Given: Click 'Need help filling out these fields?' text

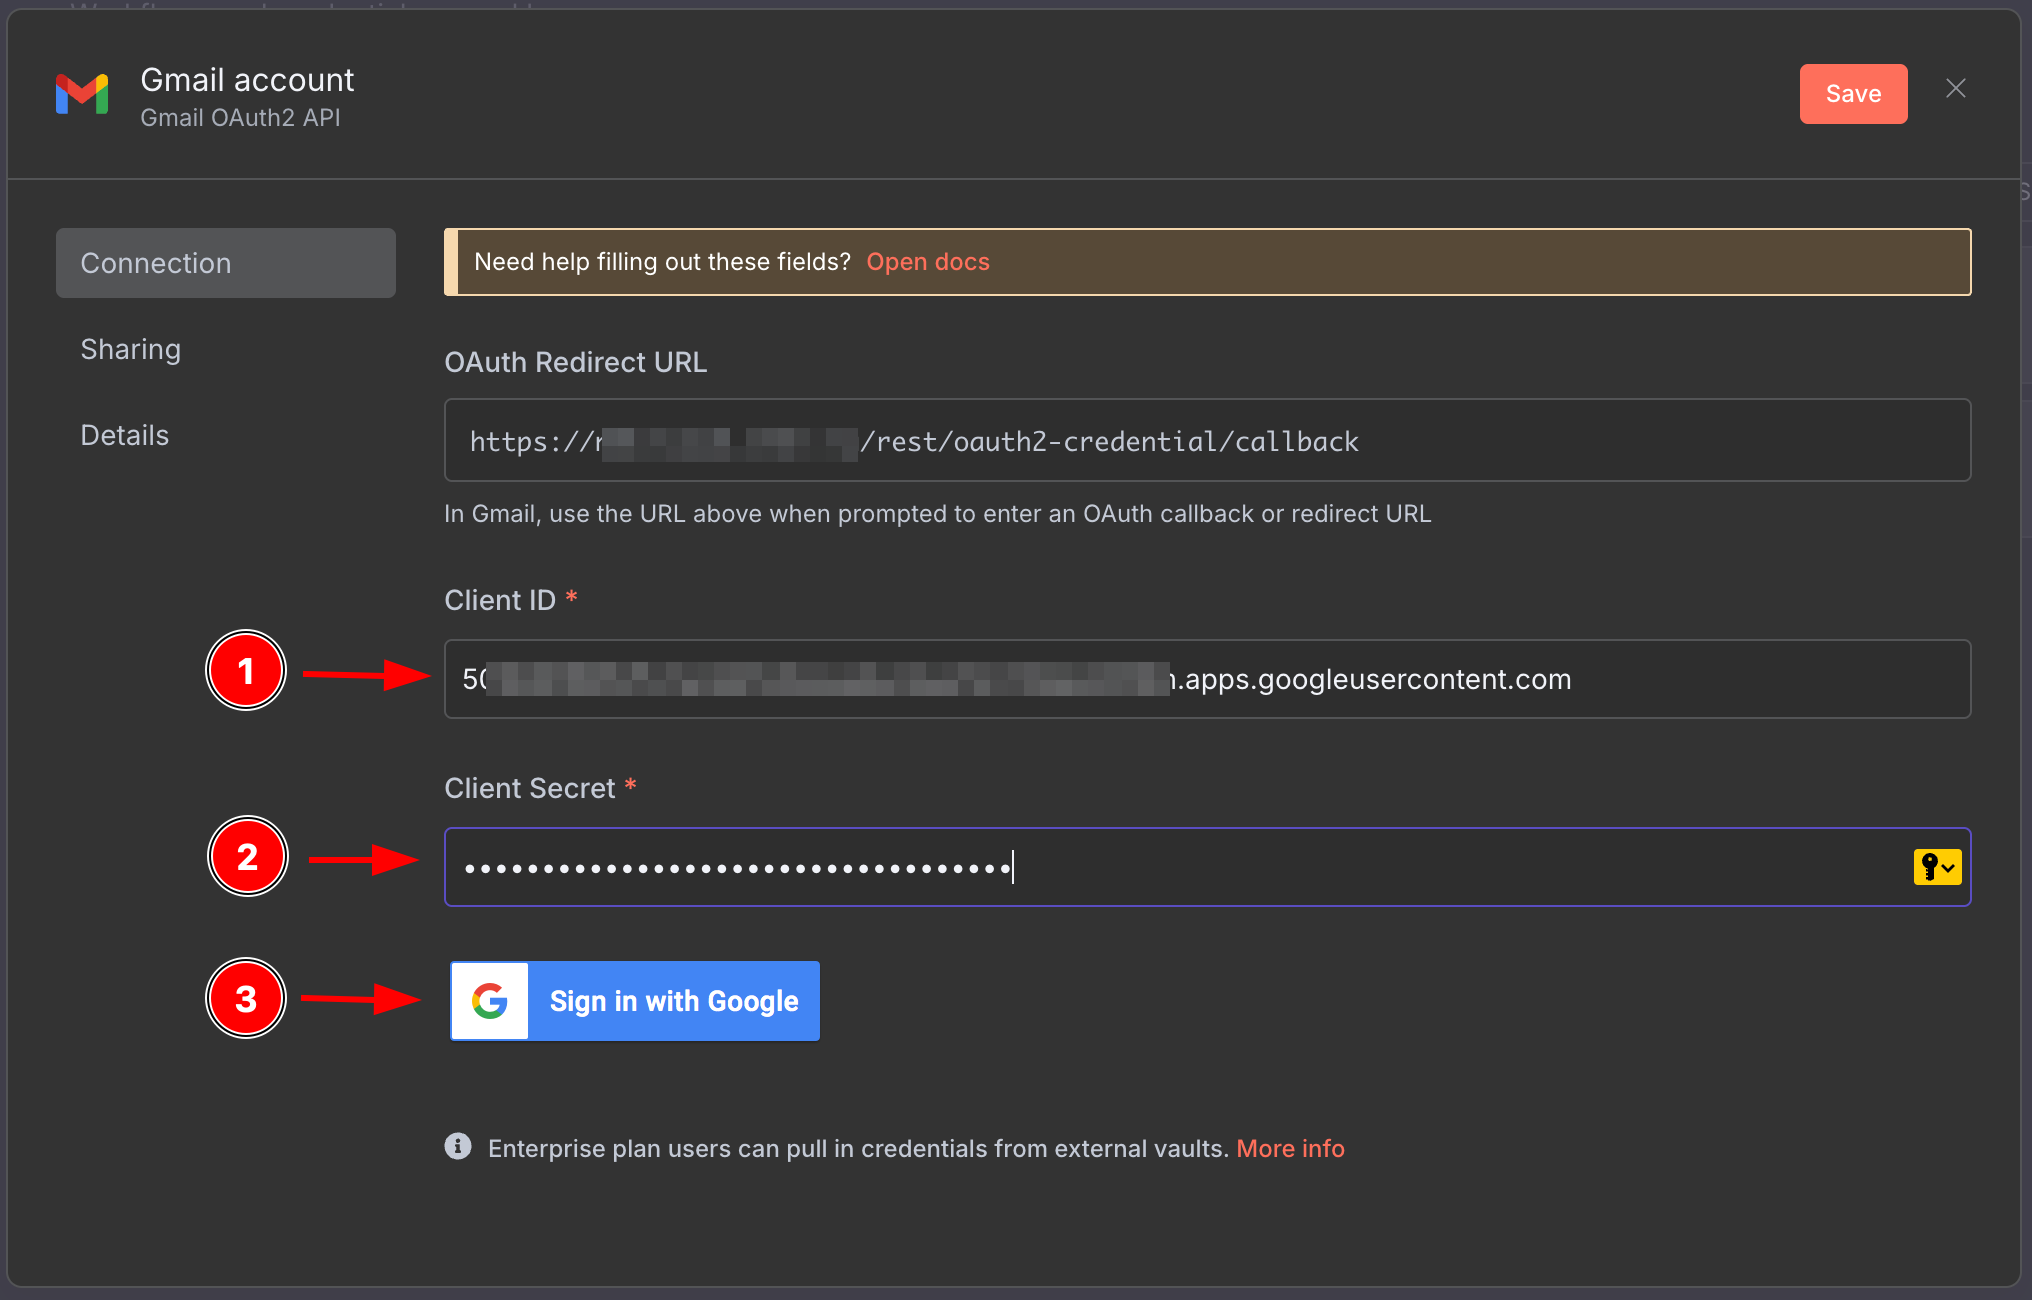Looking at the screenshot, I should pyautogui.click(x=662, y=262).
